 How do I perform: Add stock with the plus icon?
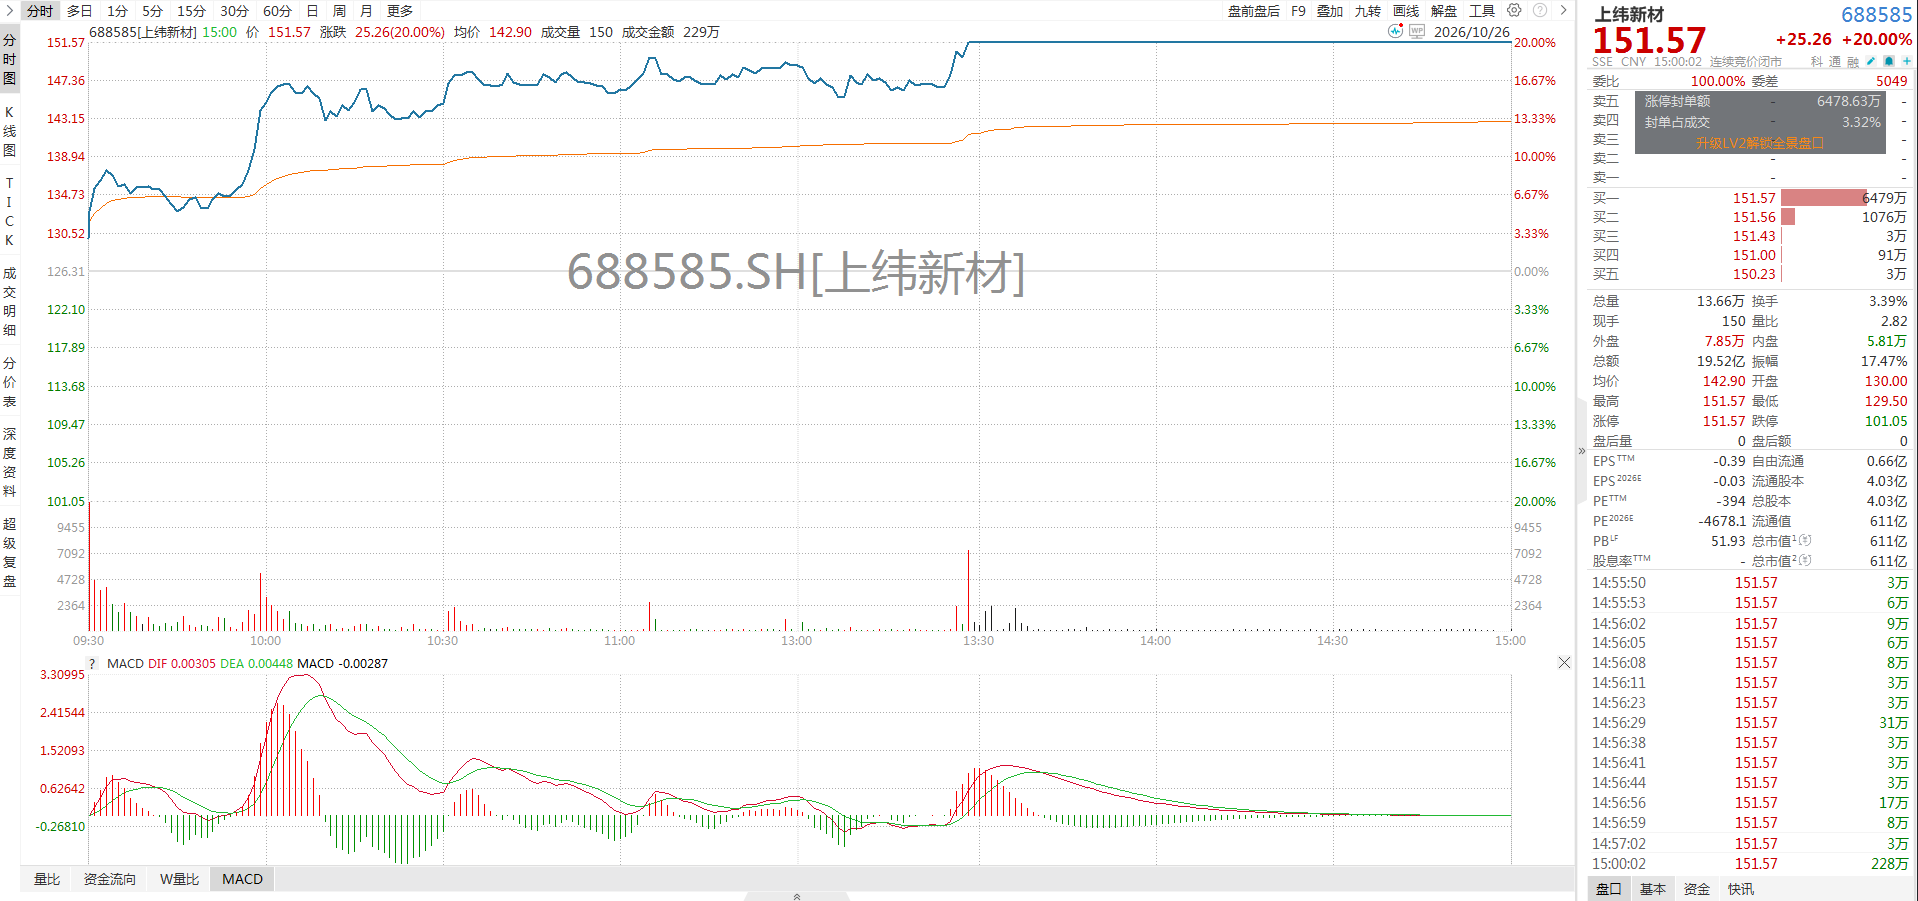[1906, 61]
